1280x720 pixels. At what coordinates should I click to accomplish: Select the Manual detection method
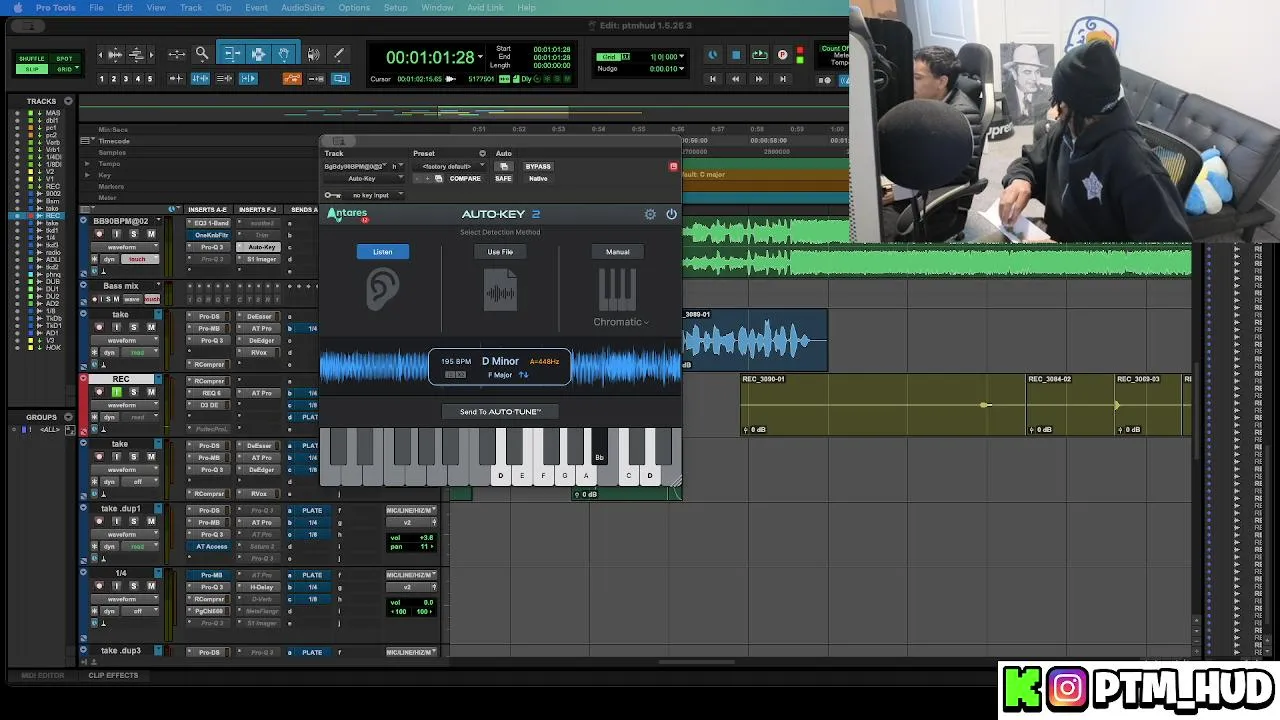[x=617, y=252]
